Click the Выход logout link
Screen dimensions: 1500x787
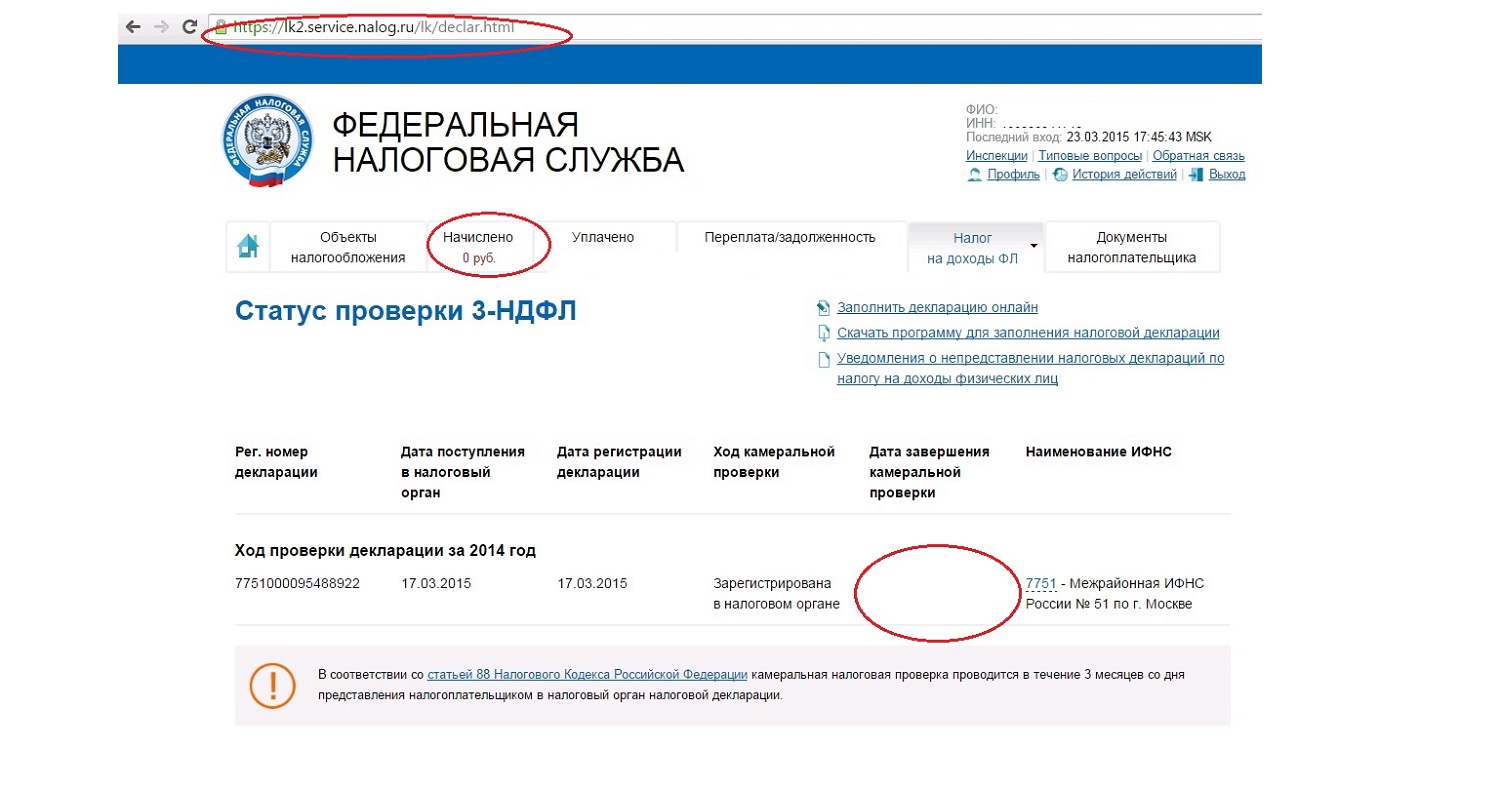point(1227,175)
